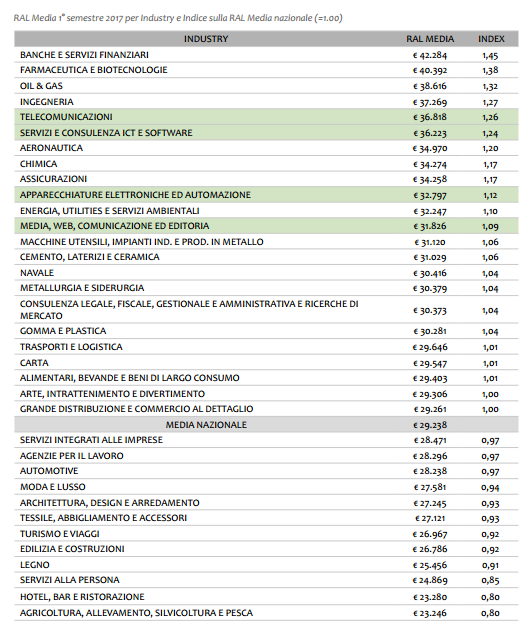Screen dimensions: 530x629
Task: Click the RAL MEDIA column header
Action: click(x=430, y=39)
